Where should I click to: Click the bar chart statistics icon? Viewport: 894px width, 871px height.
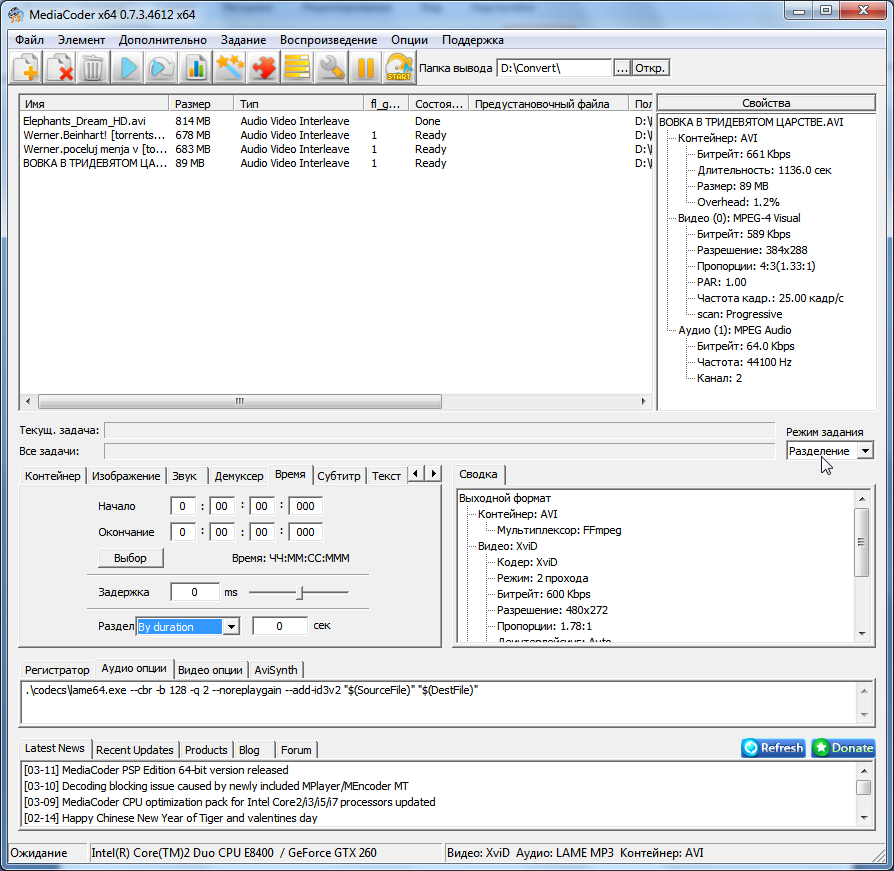[x=195, y=68]
